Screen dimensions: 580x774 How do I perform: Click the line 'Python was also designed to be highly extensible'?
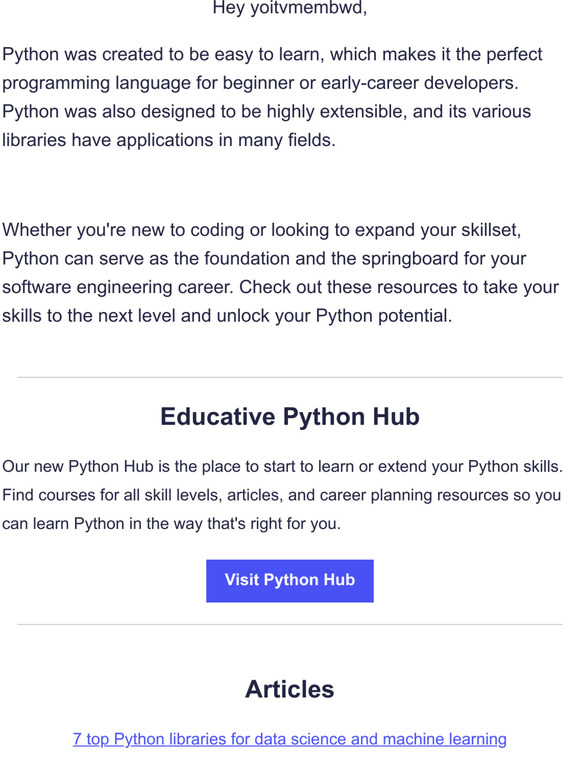267,112
